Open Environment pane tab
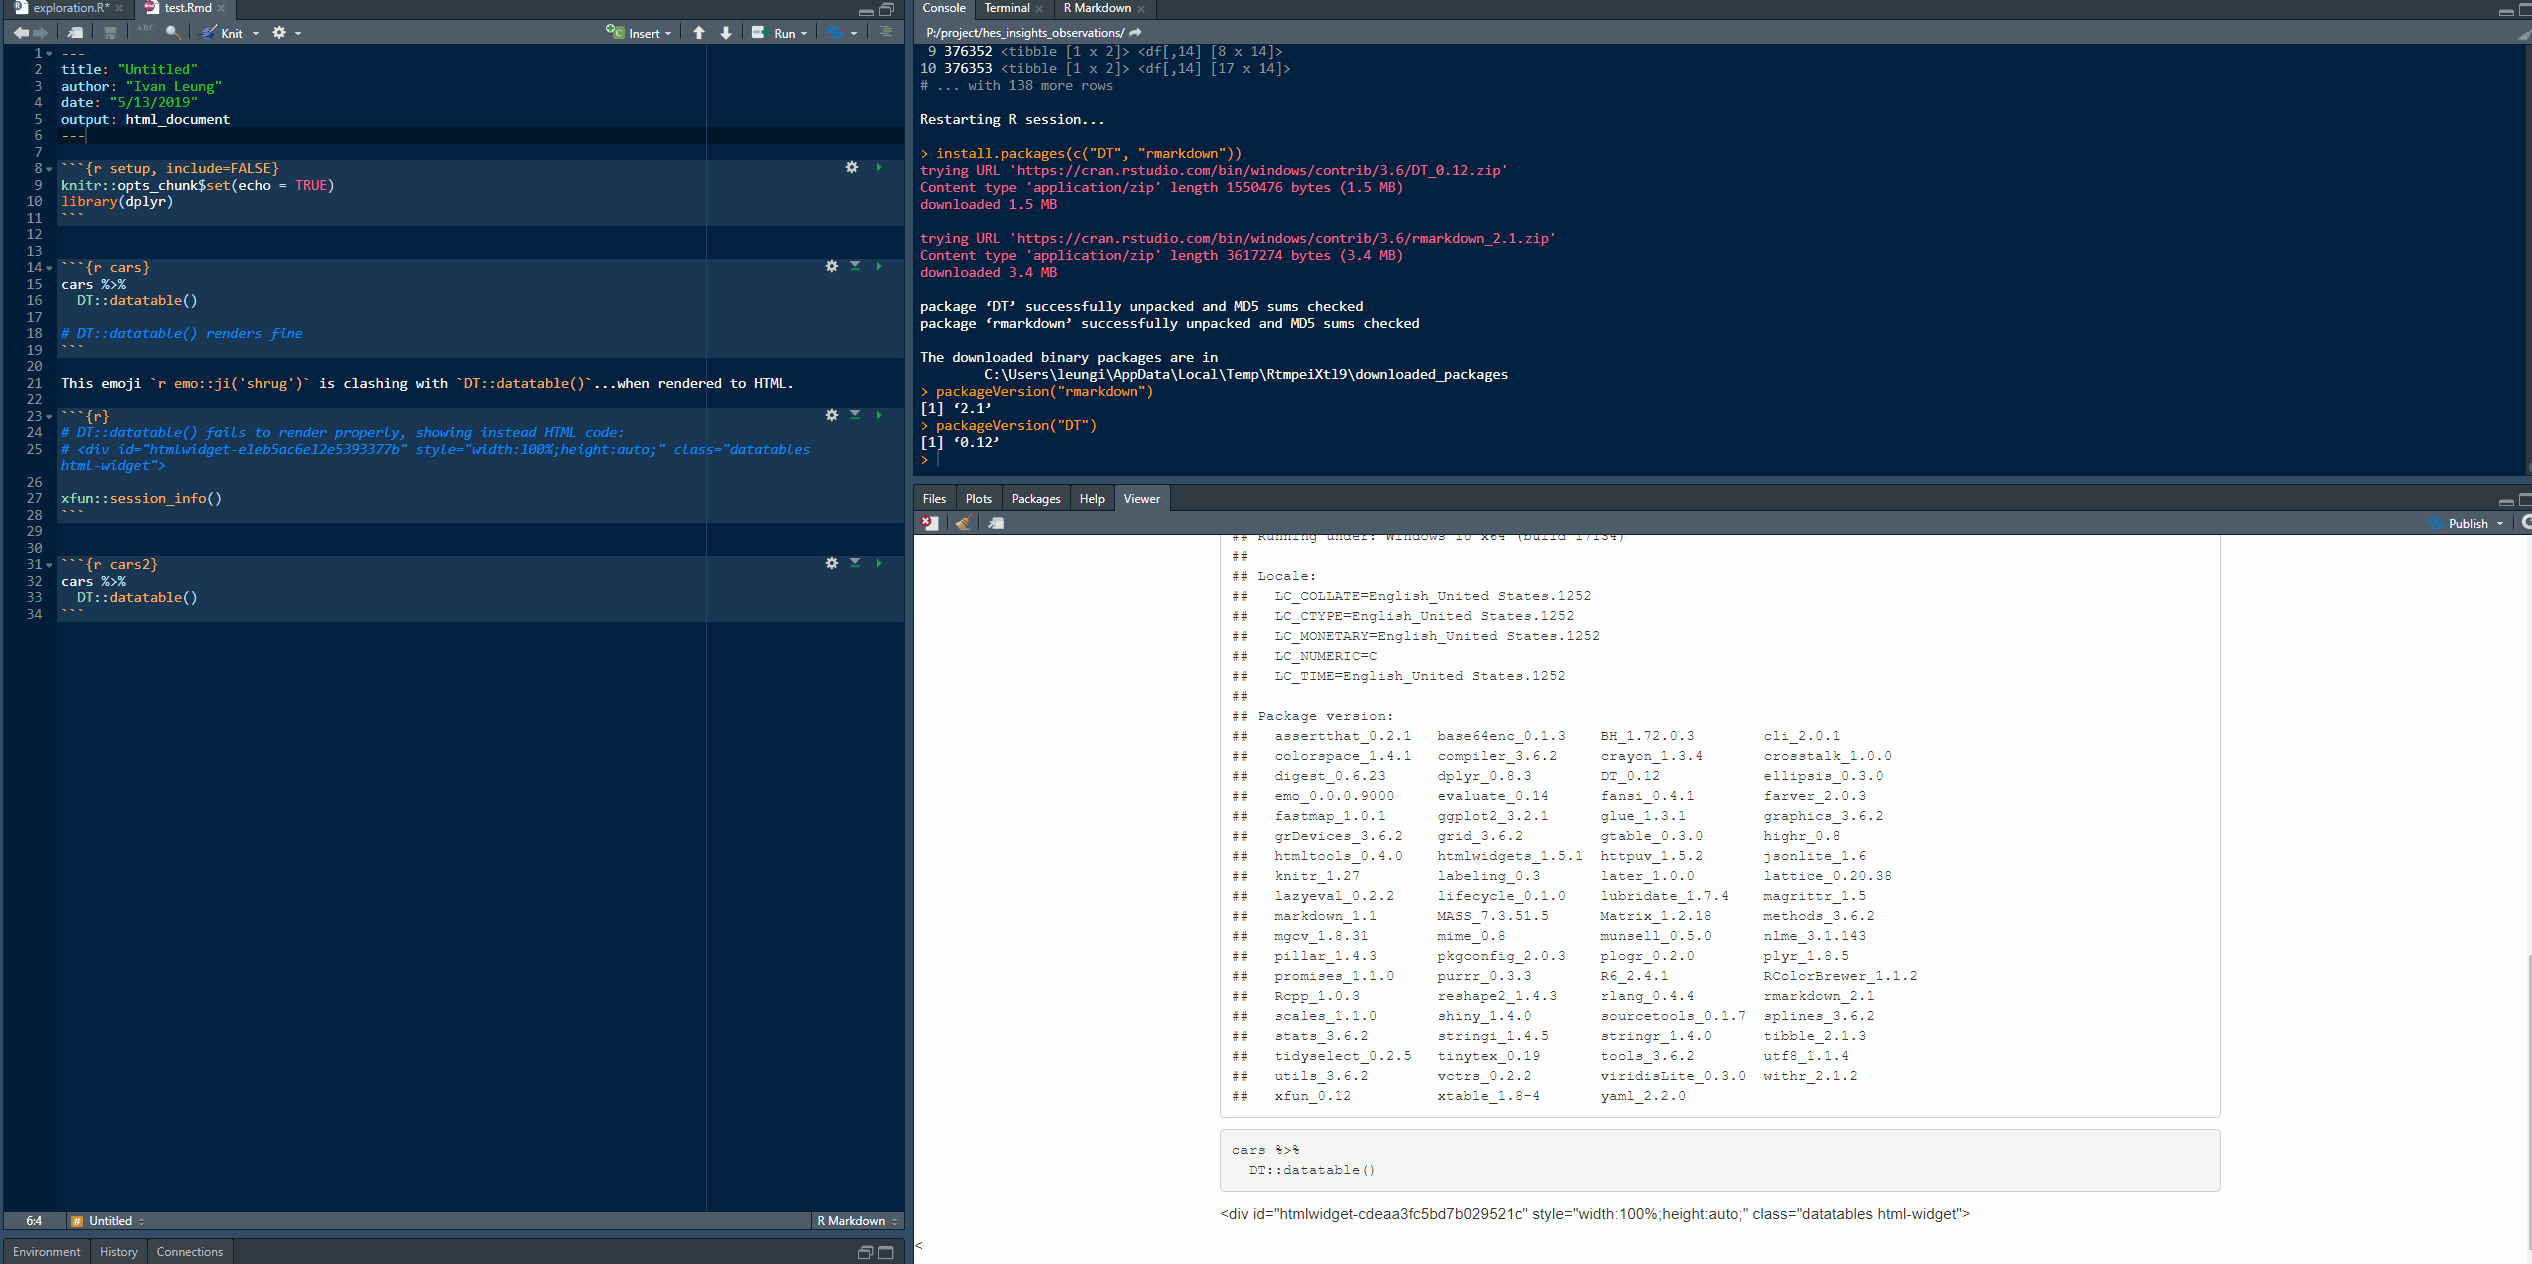 [x=46, y=1252]
